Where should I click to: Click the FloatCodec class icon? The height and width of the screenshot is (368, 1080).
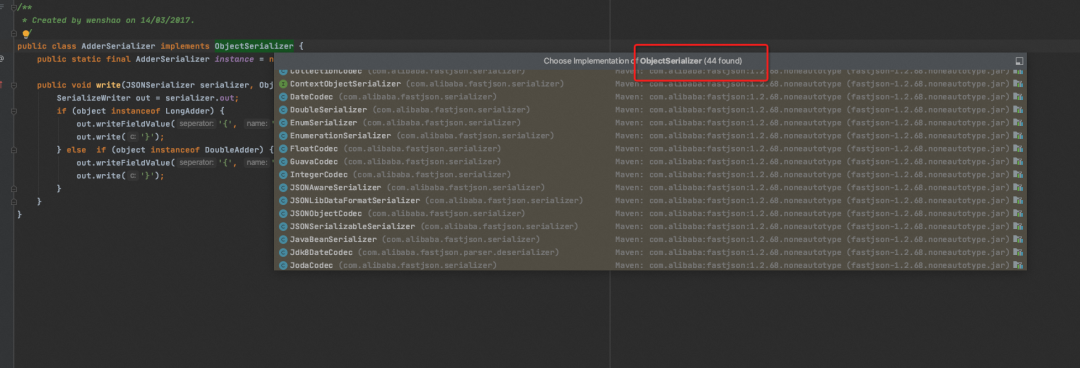click(x=284, y=149)
